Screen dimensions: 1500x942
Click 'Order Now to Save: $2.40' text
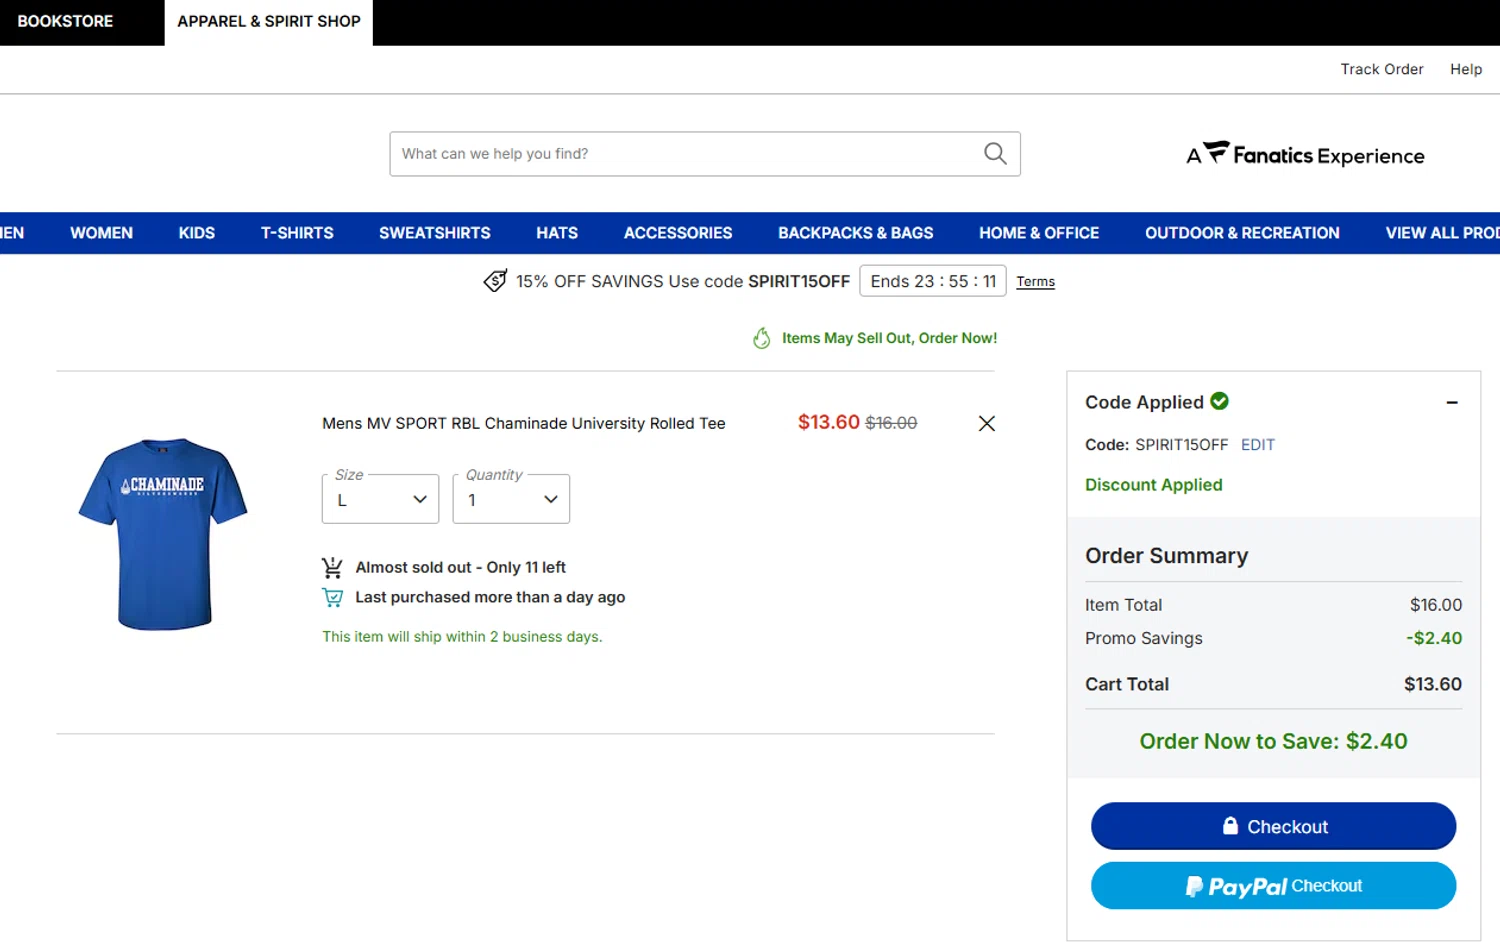click(1273, 741)
